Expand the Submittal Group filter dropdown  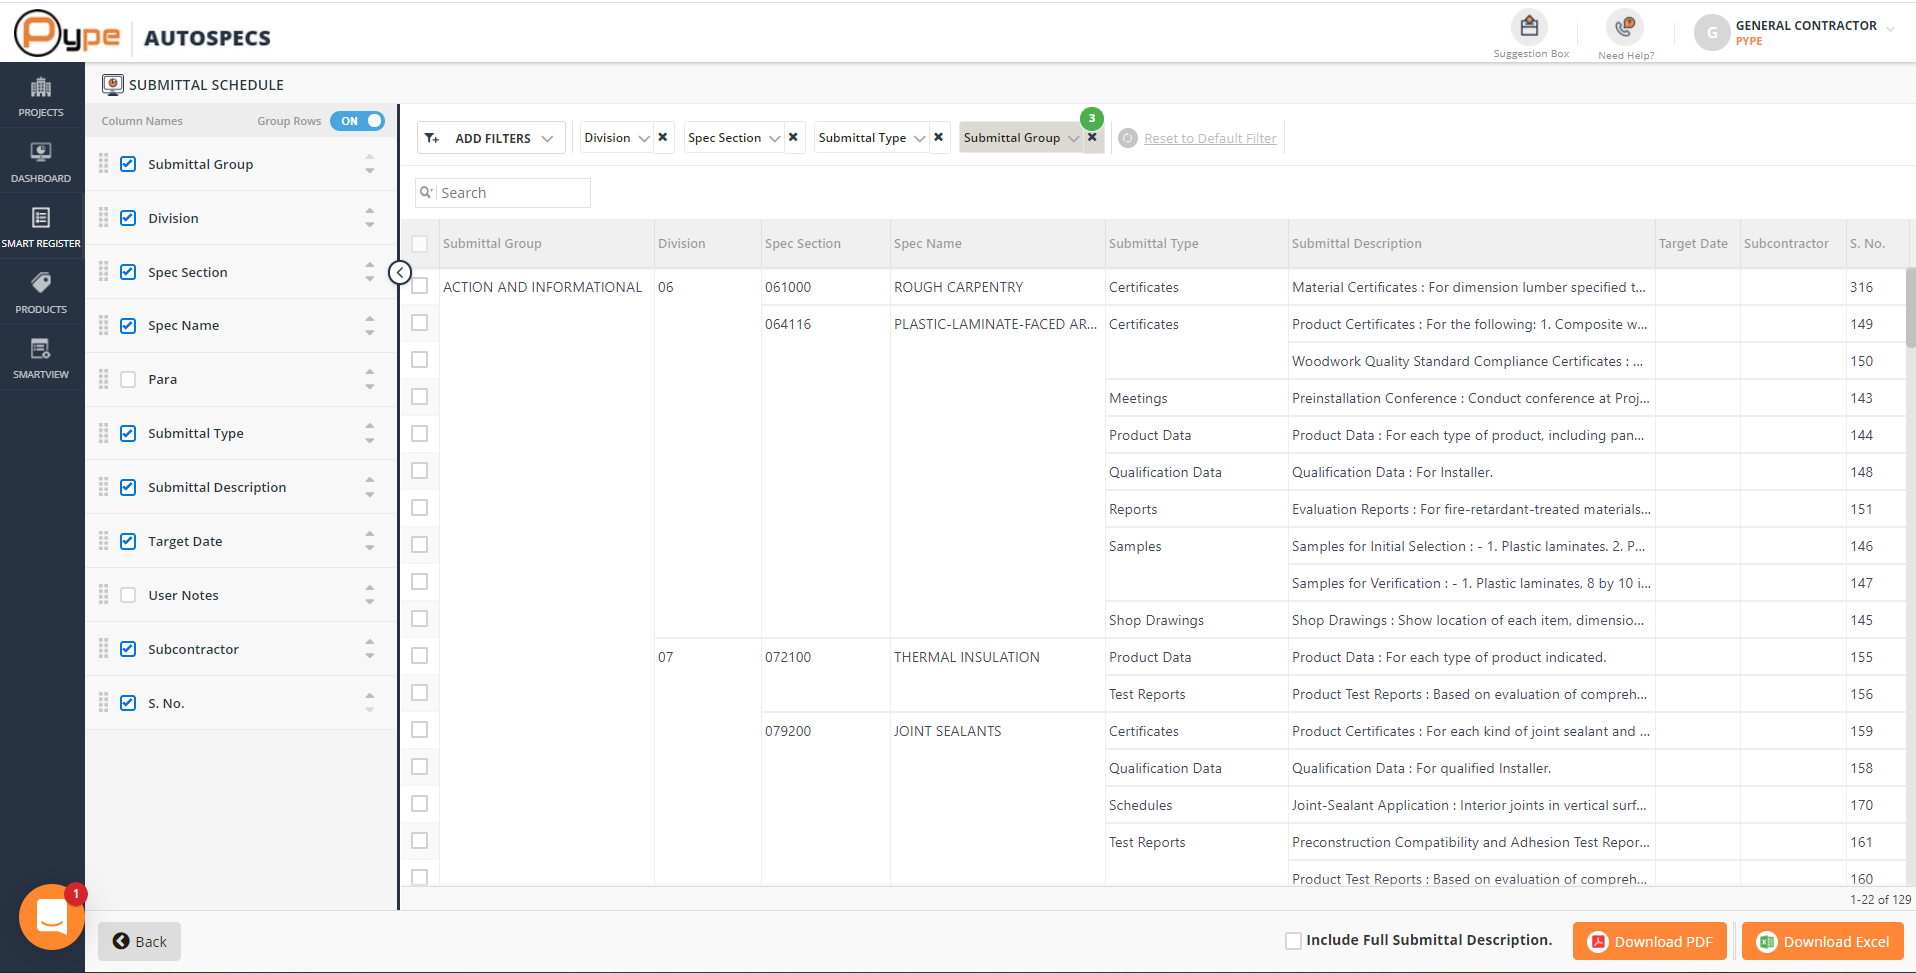pyautogui.click(x=1074, y=138)
